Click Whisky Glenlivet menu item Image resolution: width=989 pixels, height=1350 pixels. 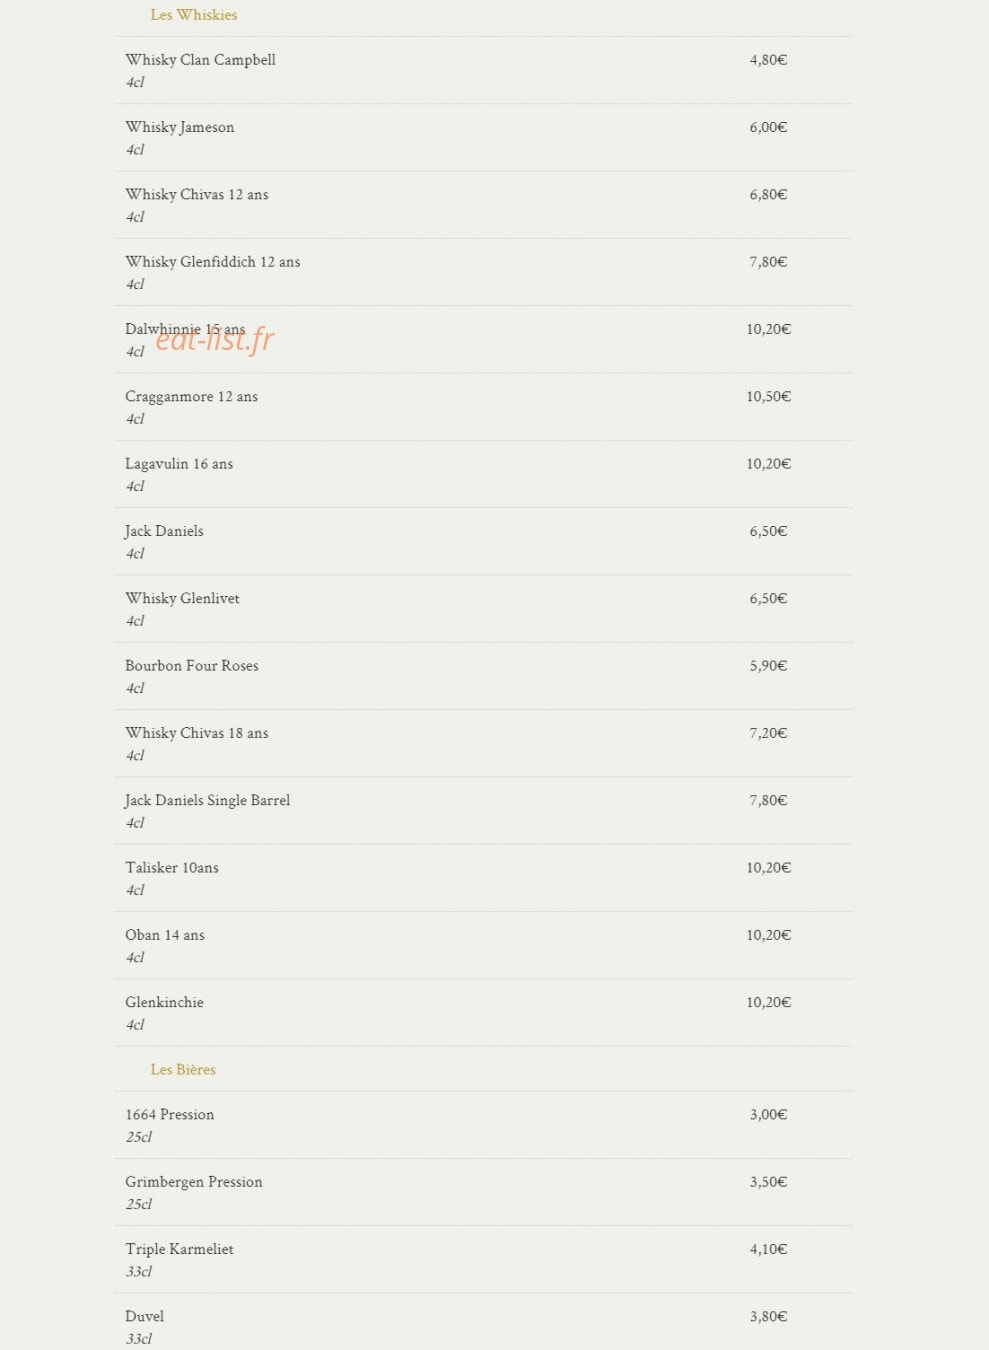click(483, 609)
